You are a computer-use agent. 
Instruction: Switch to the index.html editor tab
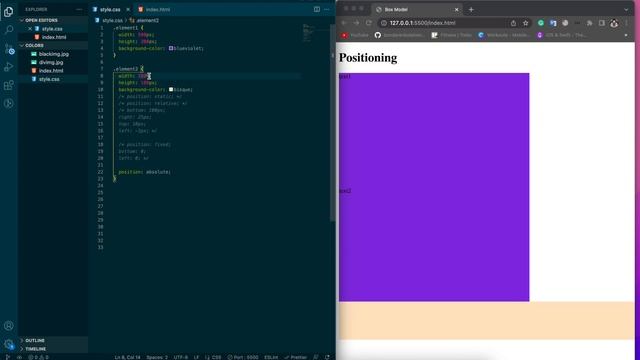[x=154, y=9]
